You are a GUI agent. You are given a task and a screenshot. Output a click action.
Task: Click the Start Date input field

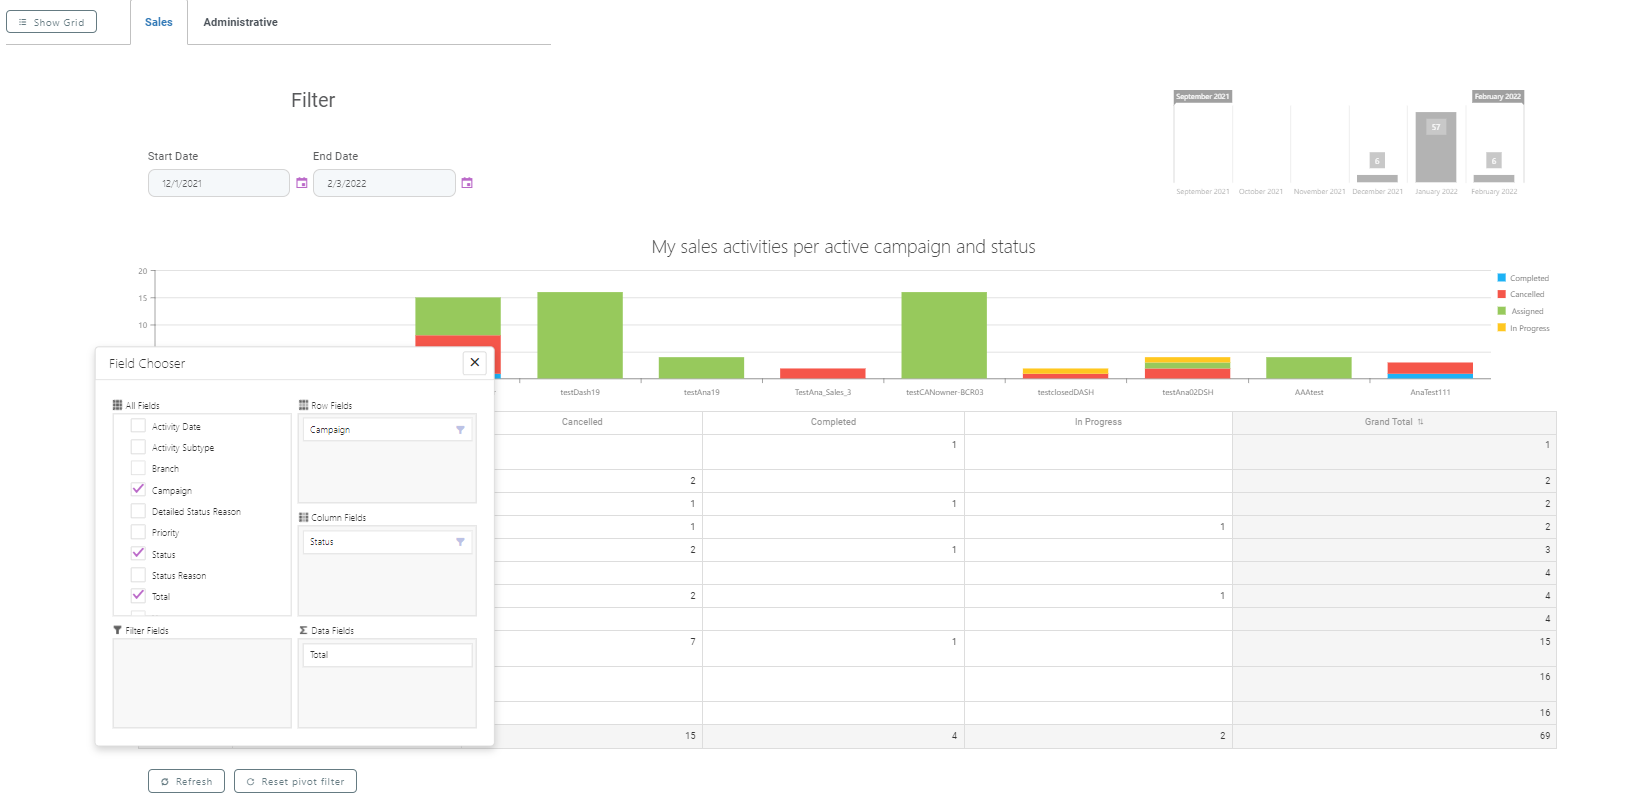coord(219,184)
